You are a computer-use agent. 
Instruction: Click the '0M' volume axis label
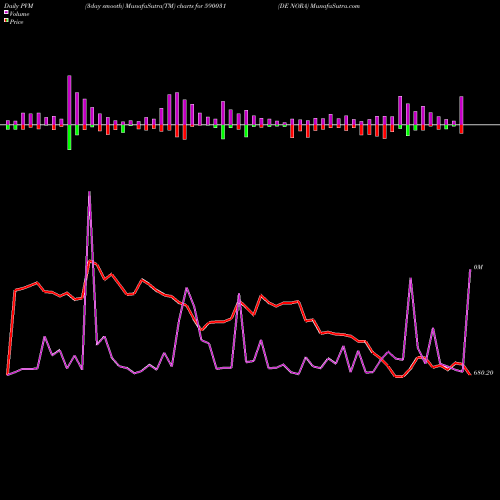coord(478,267)
